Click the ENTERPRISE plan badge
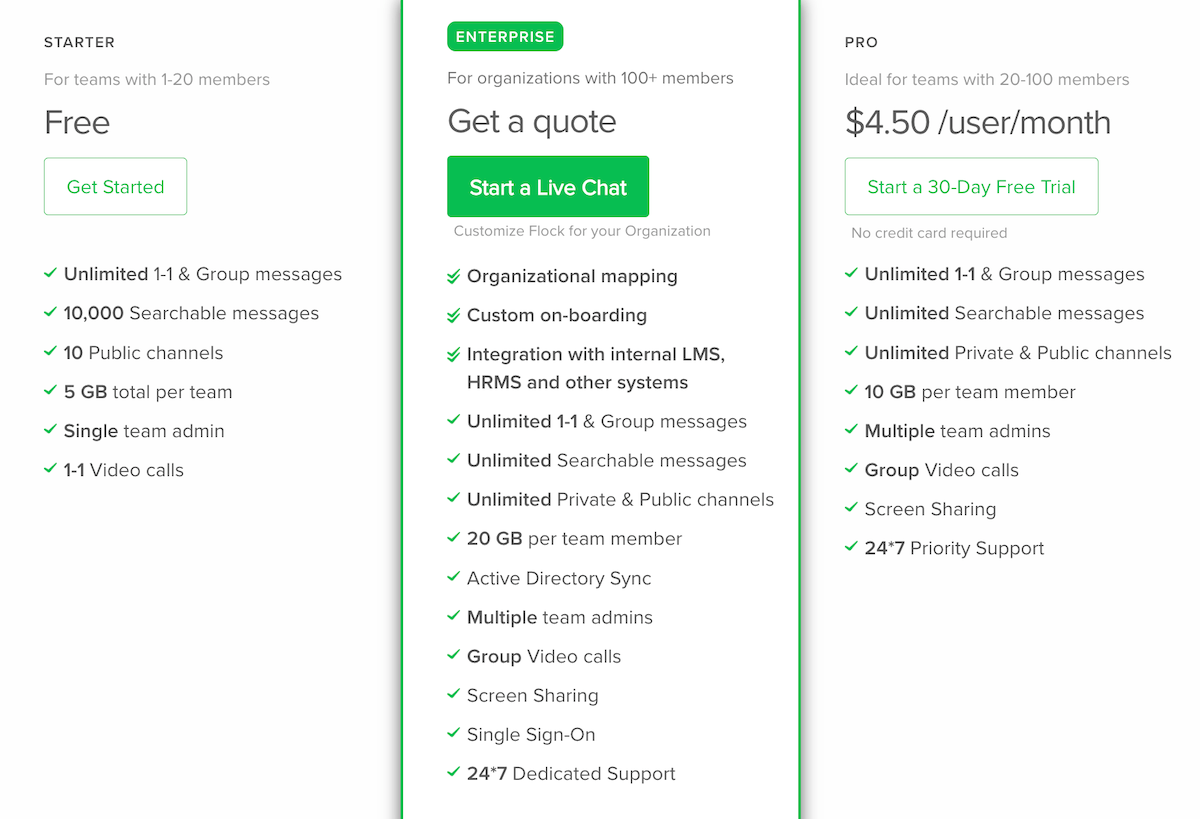 pyautogui.click(x=505, y=37)
